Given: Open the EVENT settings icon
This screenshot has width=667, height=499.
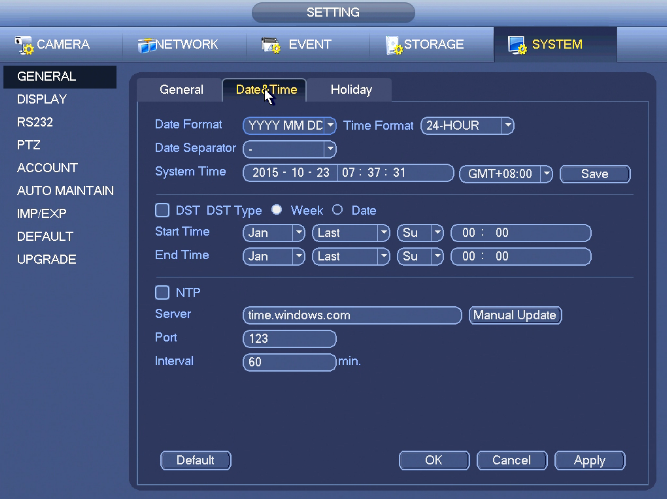Looking at the screenshot, I should (271, 45).
